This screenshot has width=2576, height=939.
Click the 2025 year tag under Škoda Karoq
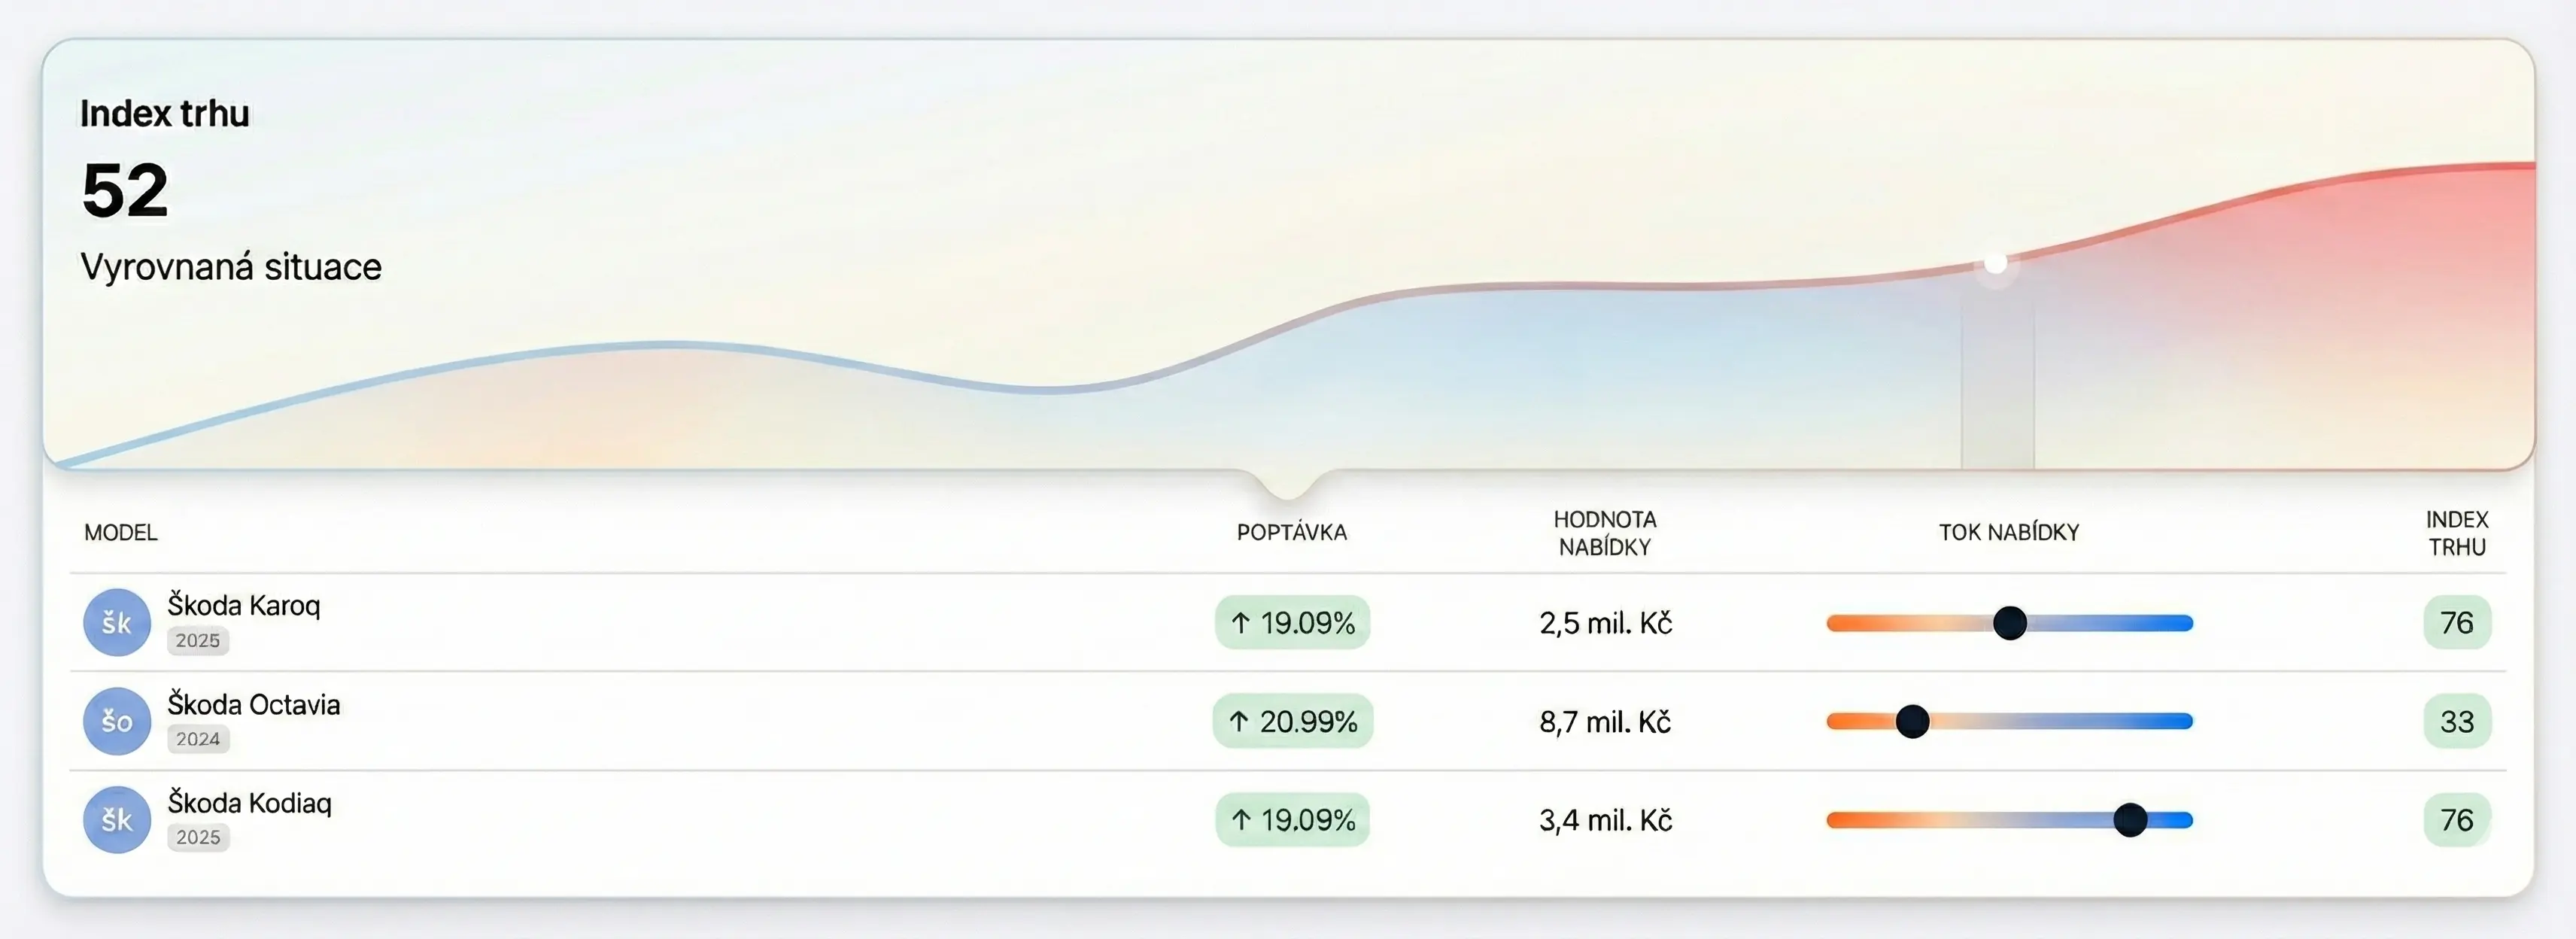(x=197, y=640)
